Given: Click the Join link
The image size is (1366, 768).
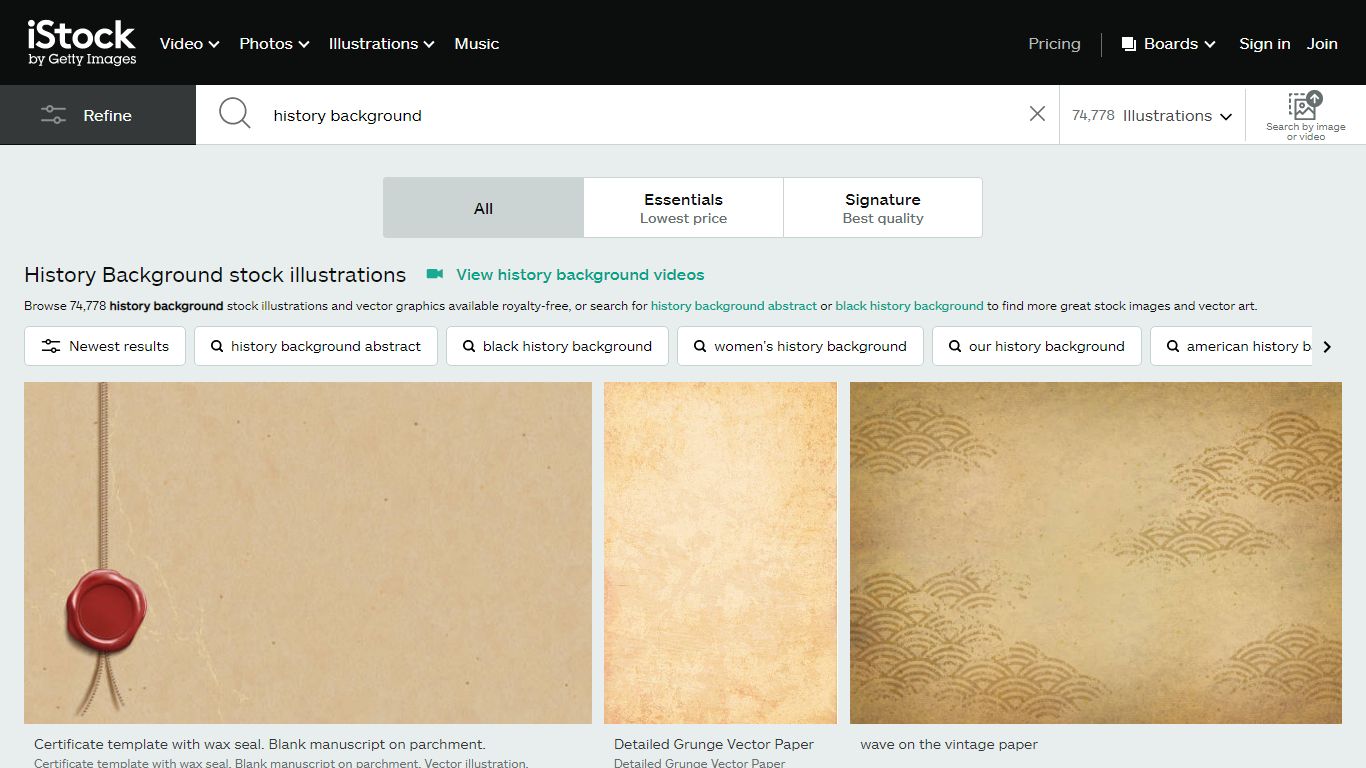Looking at the screenshot, I should coord(1322,44).
